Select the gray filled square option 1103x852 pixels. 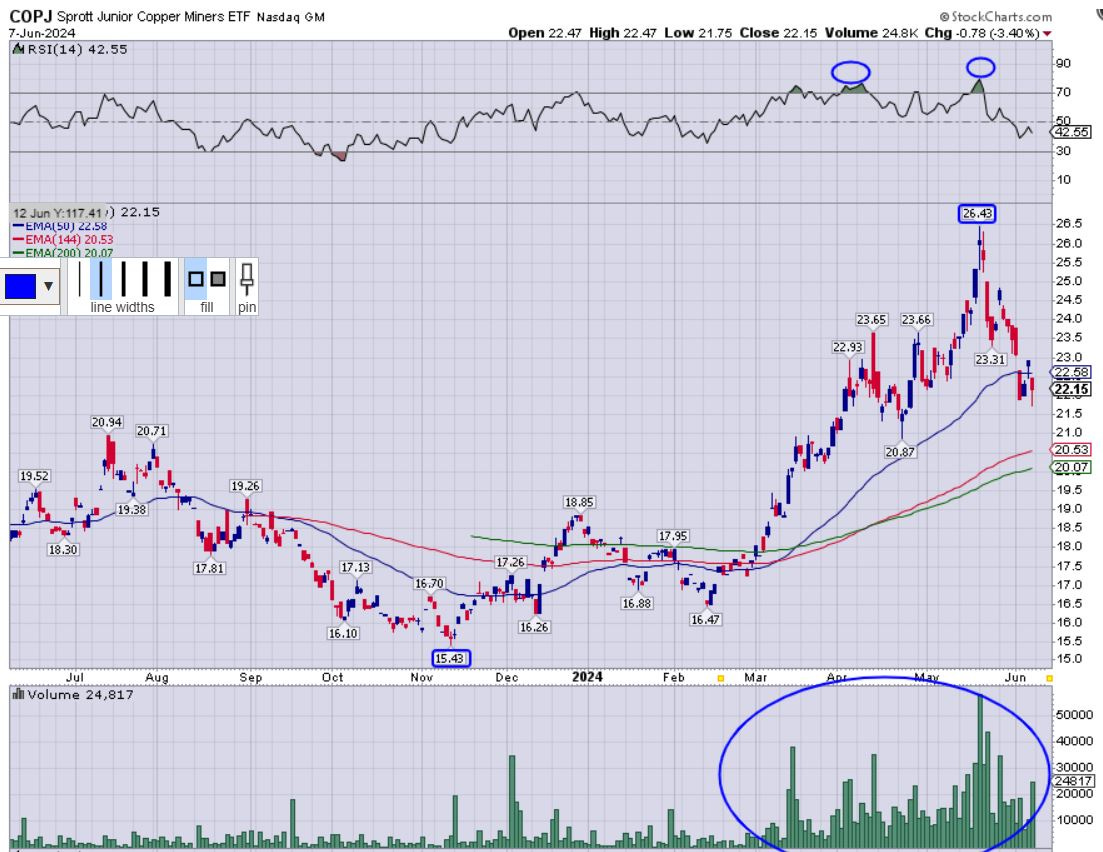tap(218, 279)
